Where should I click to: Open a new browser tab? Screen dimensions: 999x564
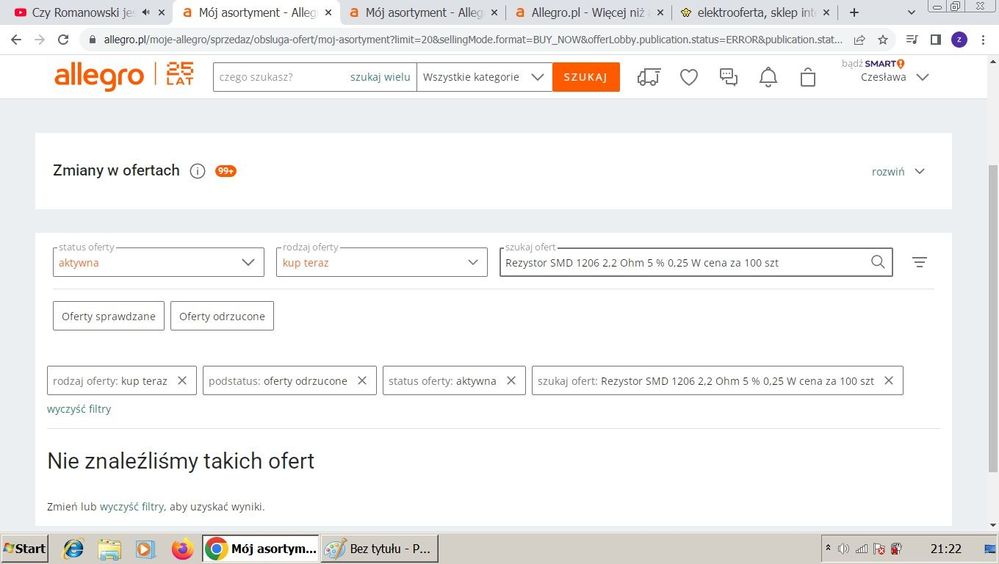click(854, 12)
